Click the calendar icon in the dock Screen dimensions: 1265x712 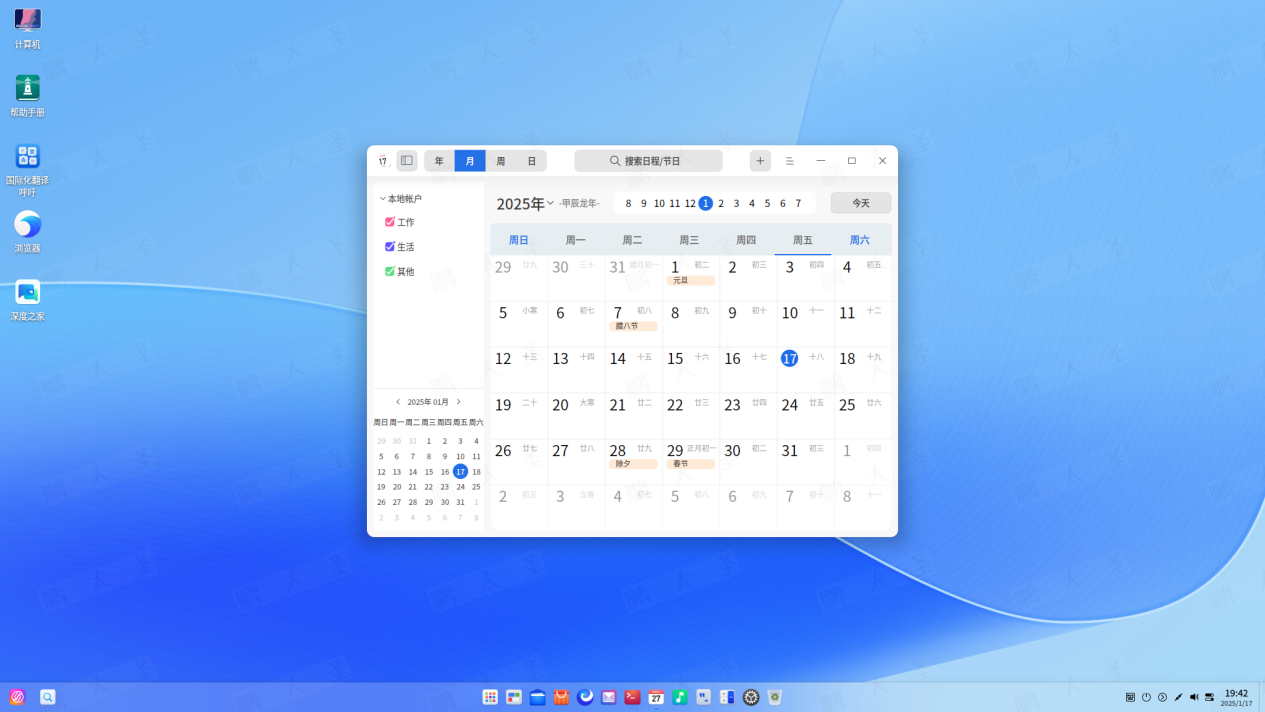(656, 697)
